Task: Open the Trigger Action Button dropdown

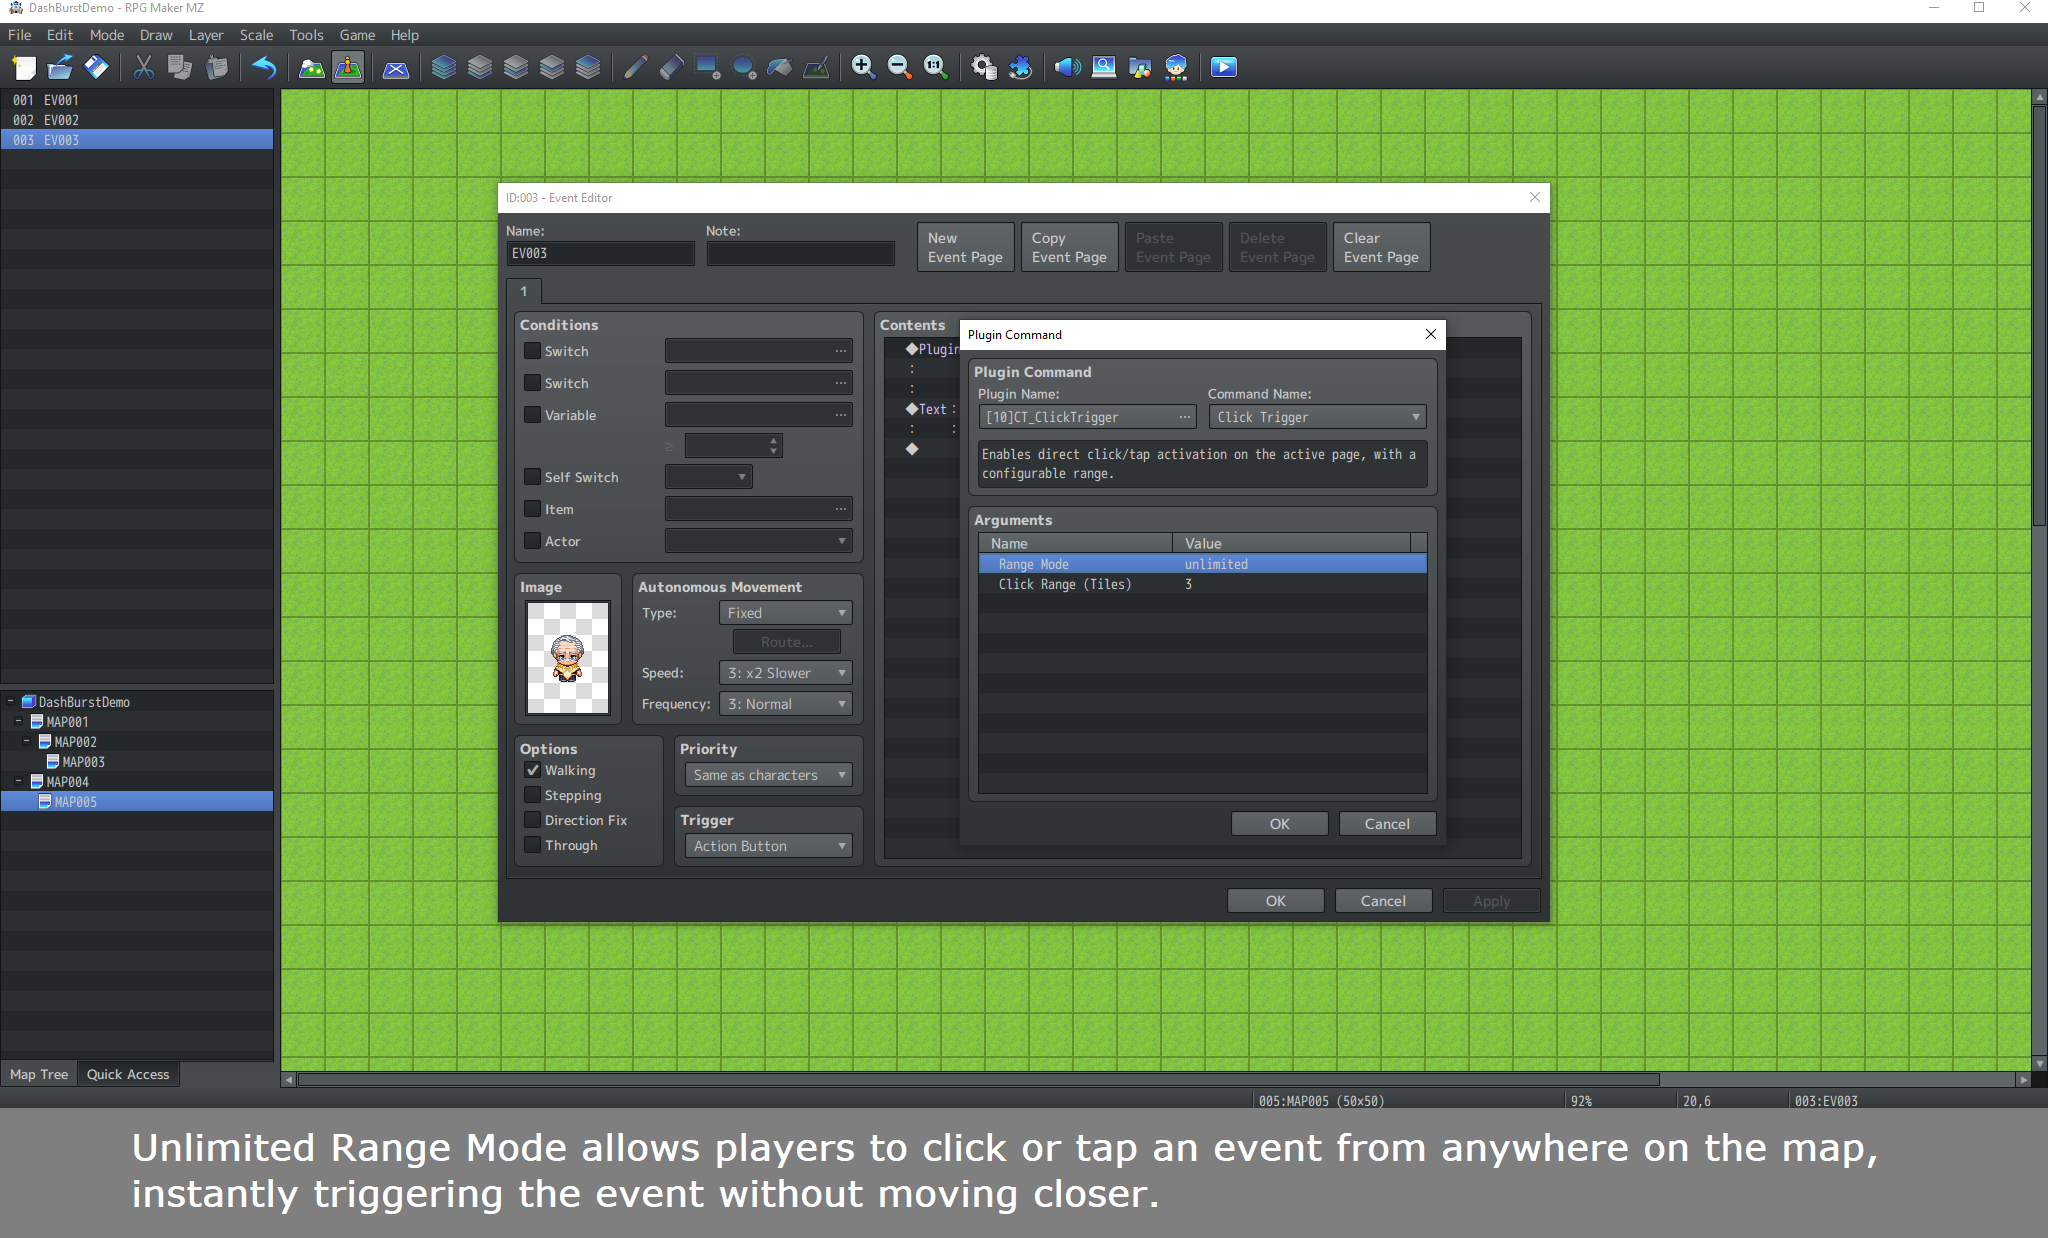Action: point(768,846)
